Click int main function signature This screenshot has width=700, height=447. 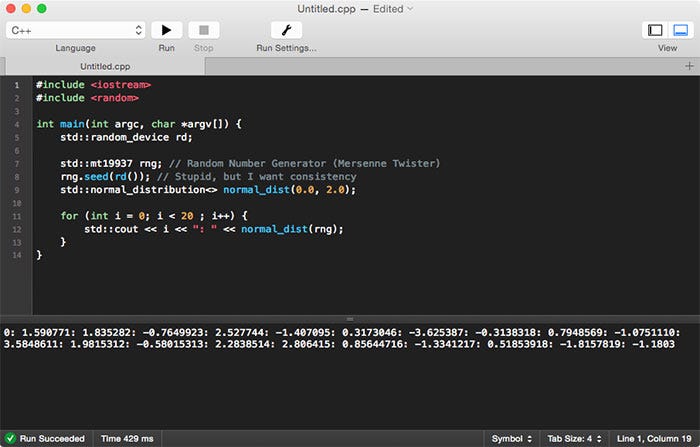pyautogui.click(x=139, y=124)
